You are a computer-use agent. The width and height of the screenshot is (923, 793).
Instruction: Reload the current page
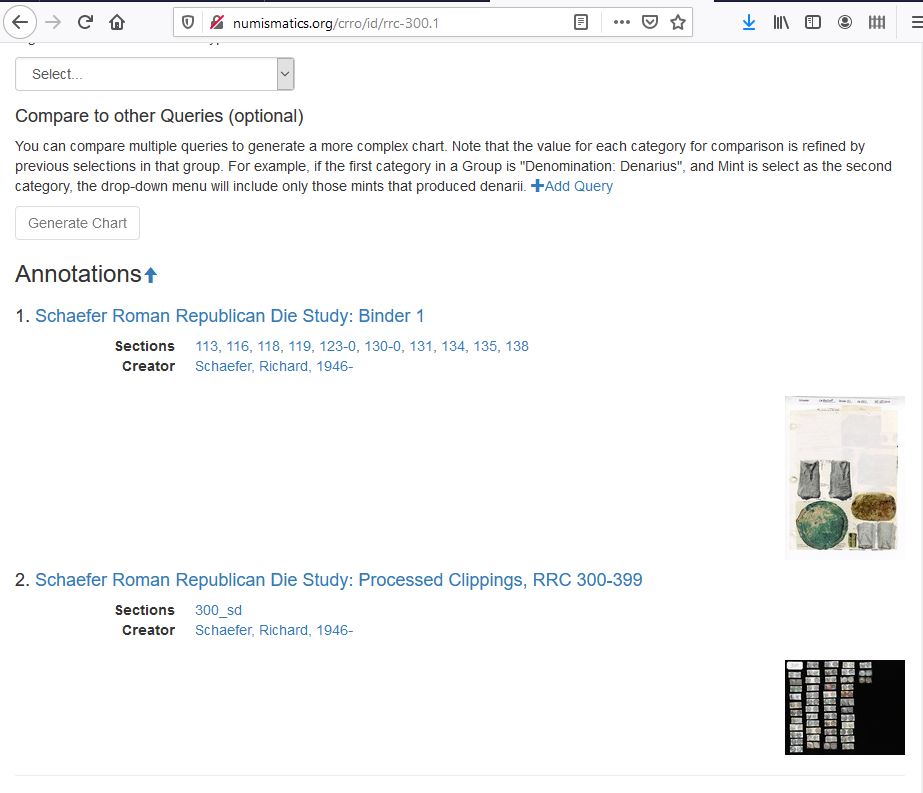coord(85,22)
